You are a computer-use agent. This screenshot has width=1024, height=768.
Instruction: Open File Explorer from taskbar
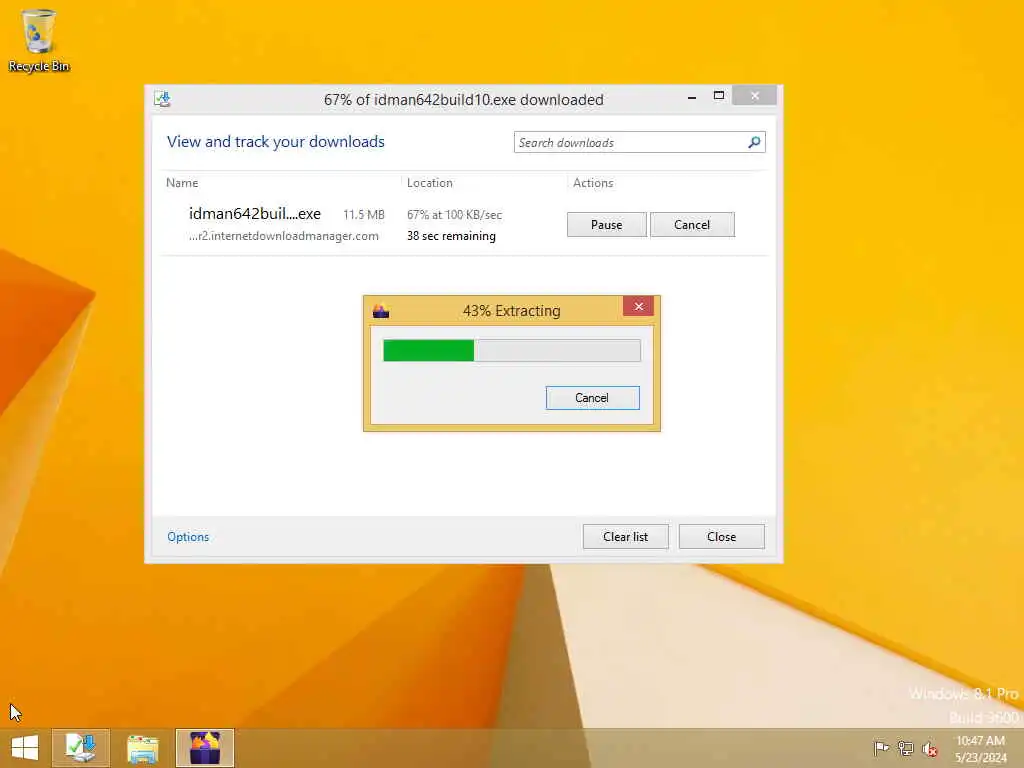pos(143,748)
